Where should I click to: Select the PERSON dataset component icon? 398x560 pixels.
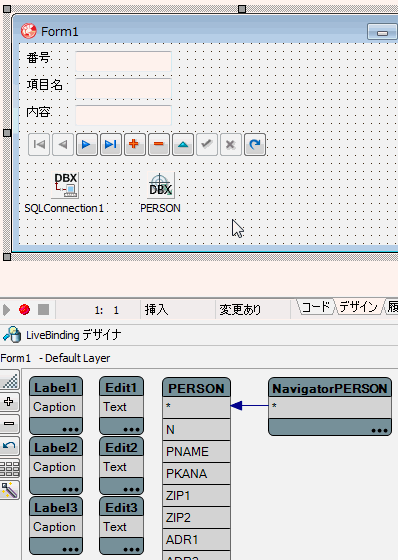click(x=161, y=185)
